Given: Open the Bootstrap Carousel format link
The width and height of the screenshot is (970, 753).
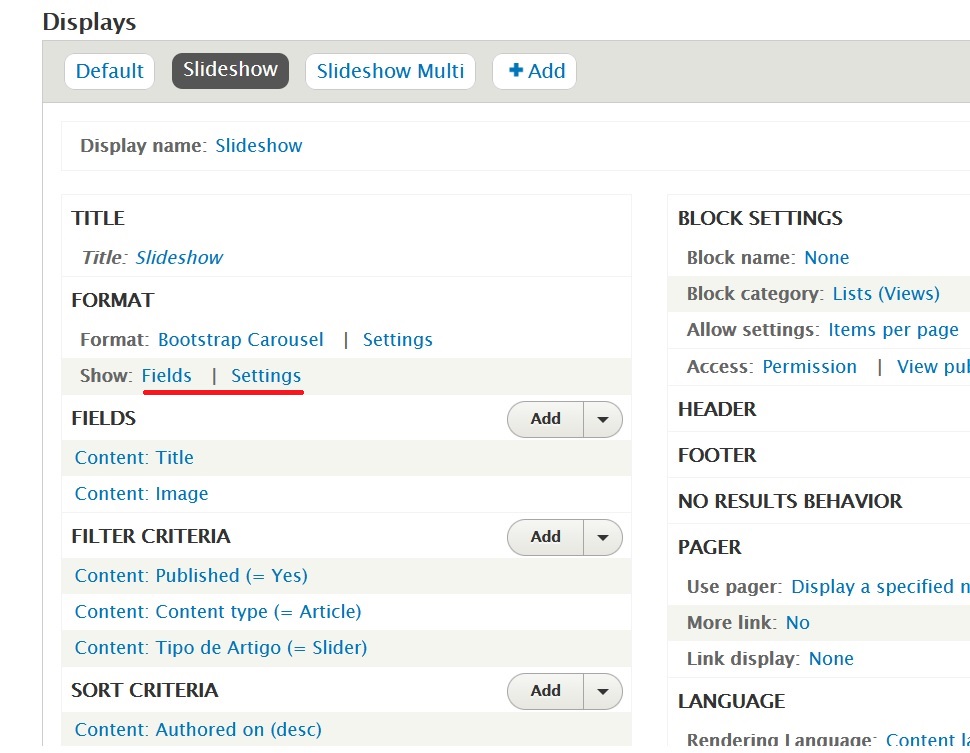Looking at the screenshot, I should coord(241,340).
